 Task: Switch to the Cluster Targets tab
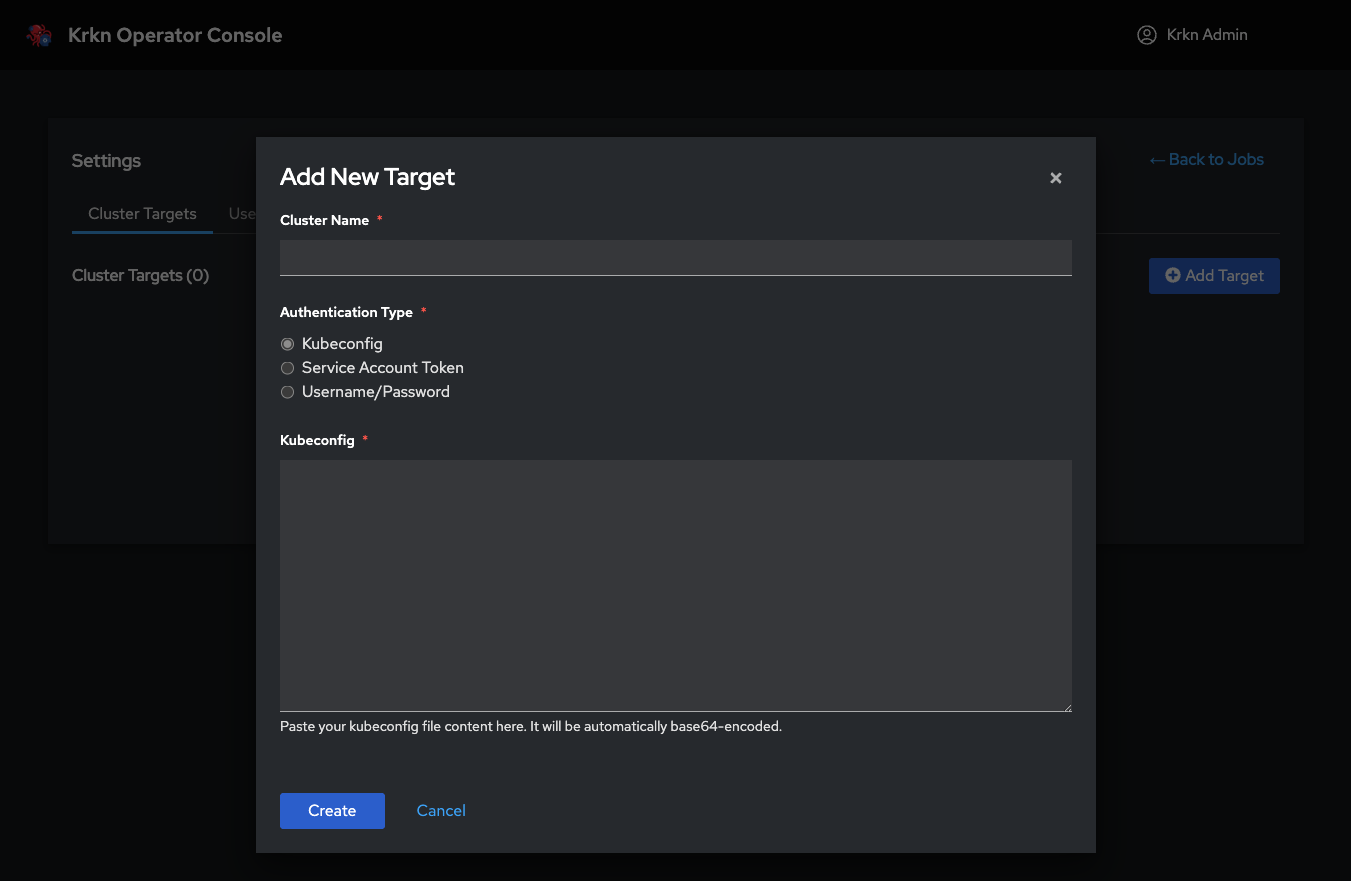point(142,213)
